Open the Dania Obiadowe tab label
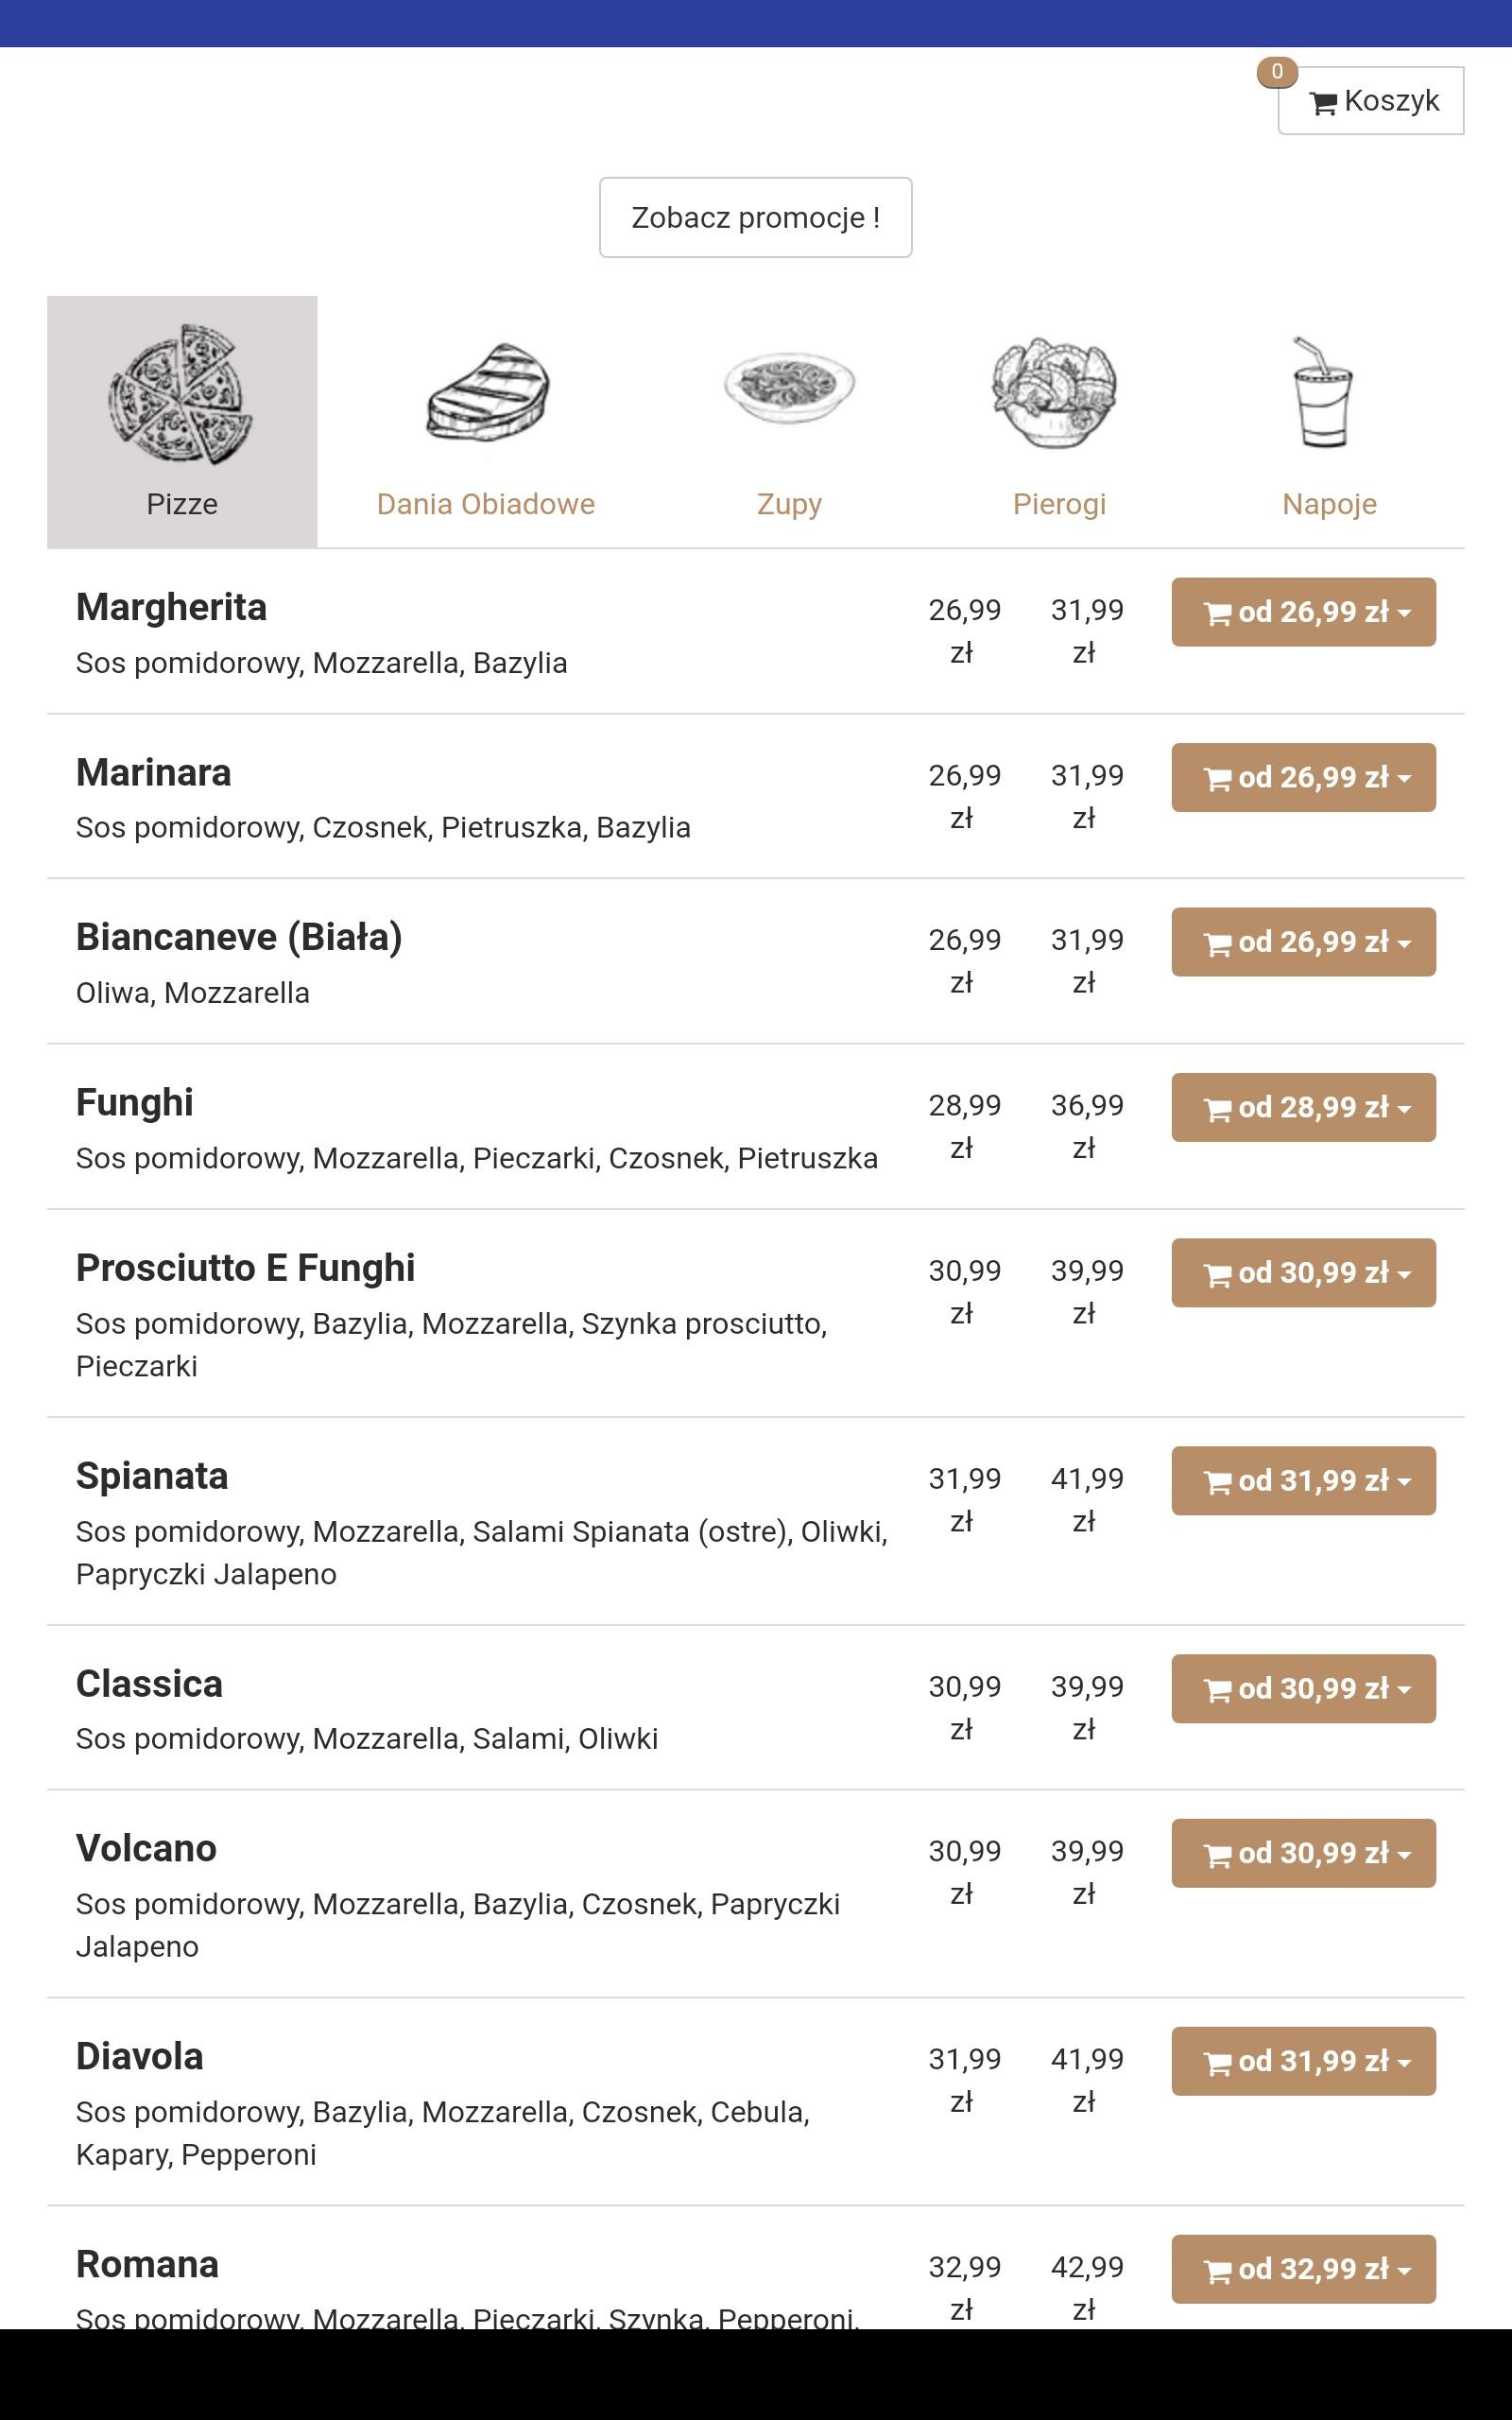 click(x=486, y=504)
